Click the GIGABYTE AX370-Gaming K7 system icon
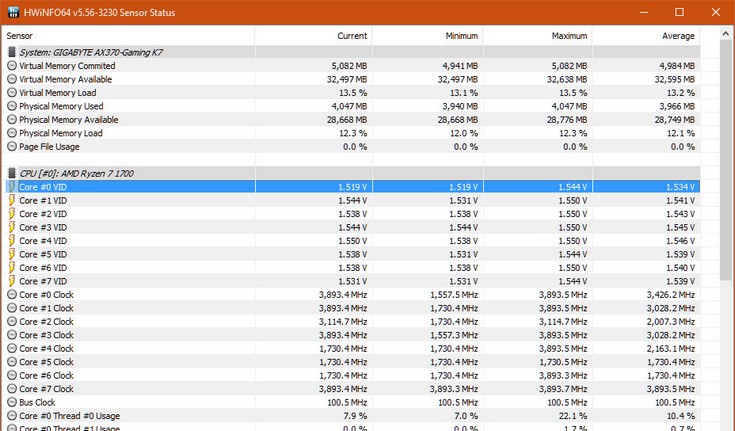Screen dimensions: 735x431 pos(11,52)
